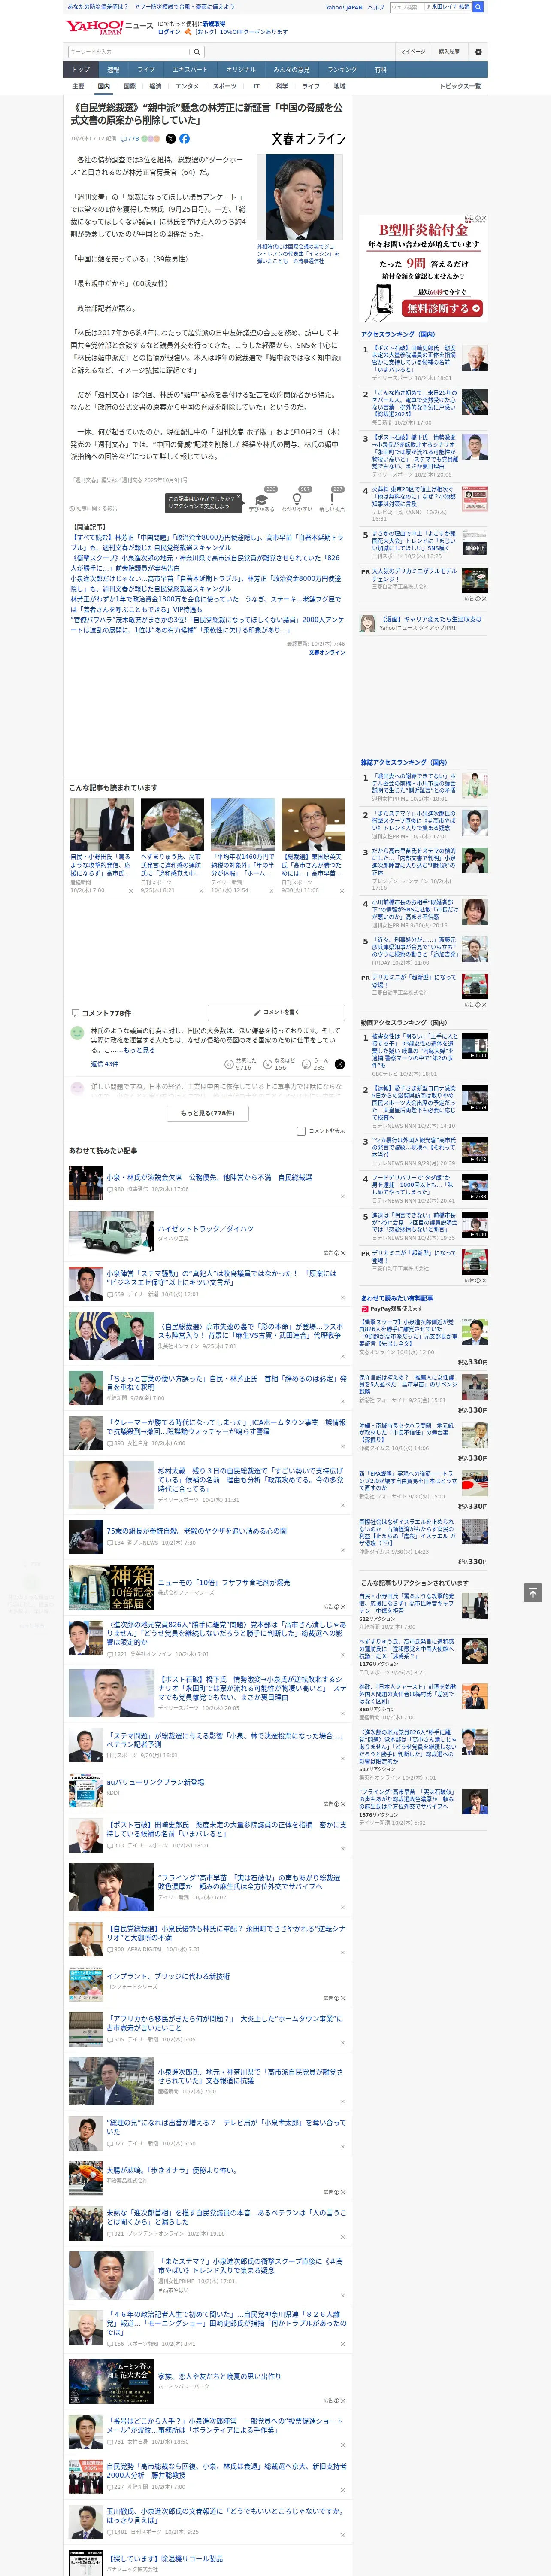Open マイページ link
The width and height of the screenshot is (551, 2576).
[413, 52]
